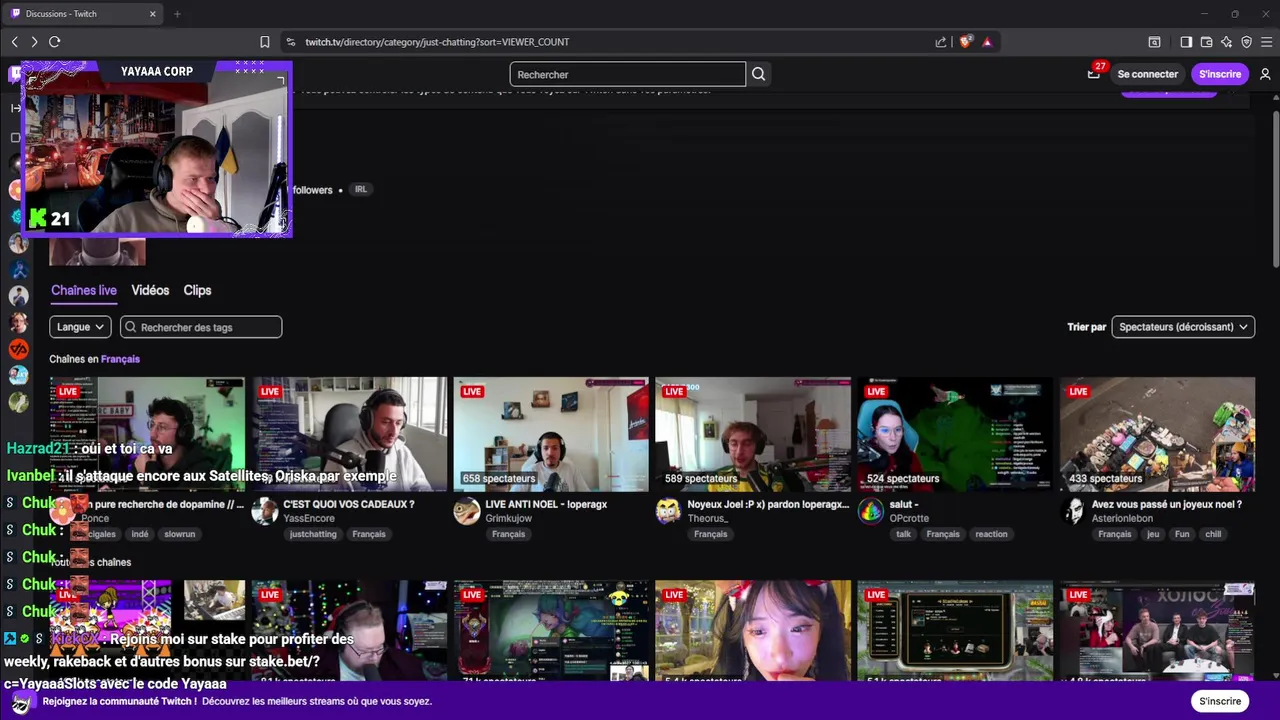Viewport: 1280px width, 720px height.
Task: Click the justchatting tag under YassEncore
Action: (313, 534)
